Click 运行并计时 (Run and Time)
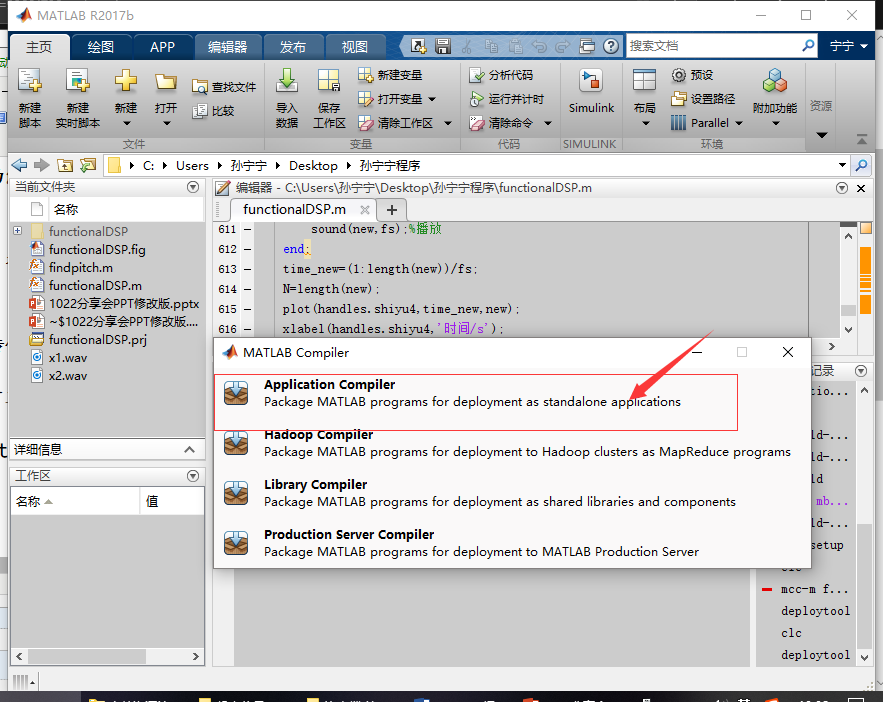 tap(507, 99)
